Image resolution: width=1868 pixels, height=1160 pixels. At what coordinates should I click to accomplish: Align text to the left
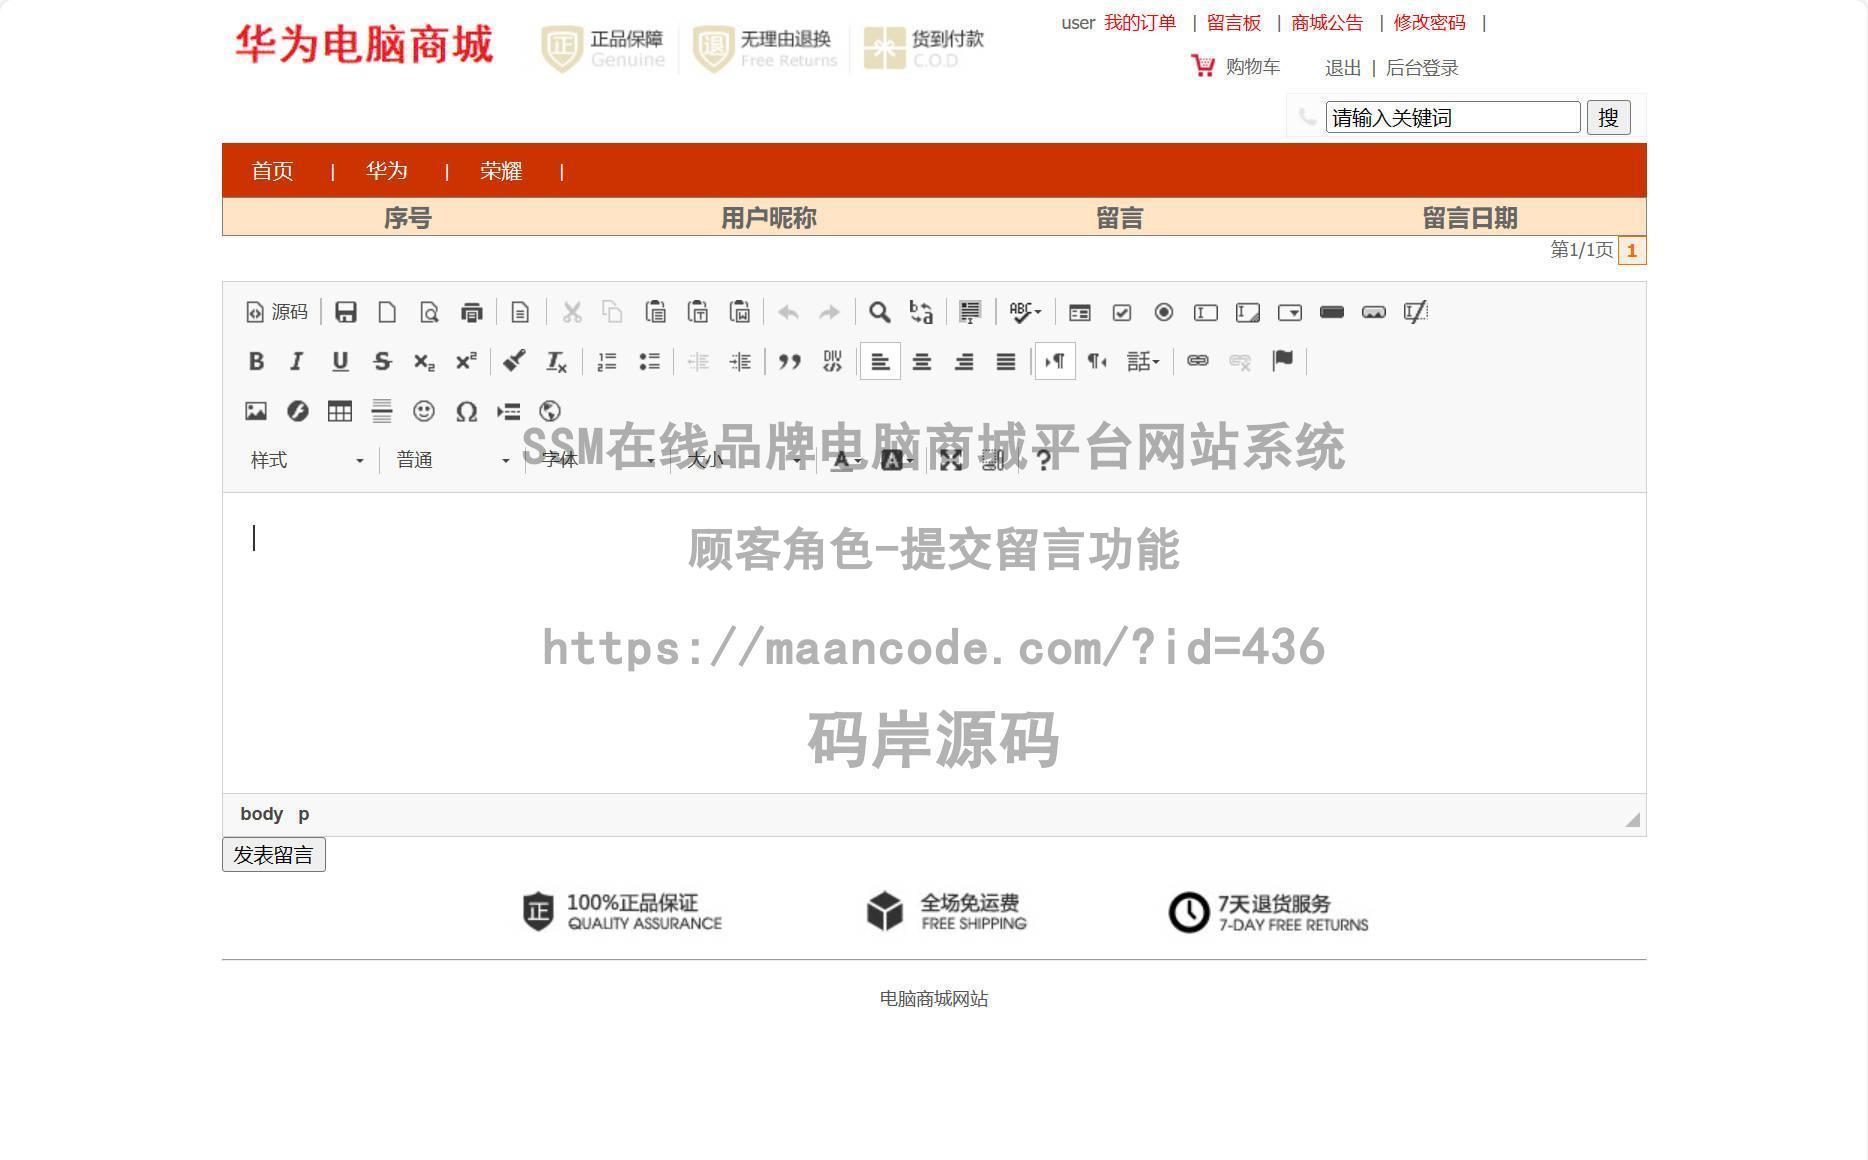tap(880, 361)
